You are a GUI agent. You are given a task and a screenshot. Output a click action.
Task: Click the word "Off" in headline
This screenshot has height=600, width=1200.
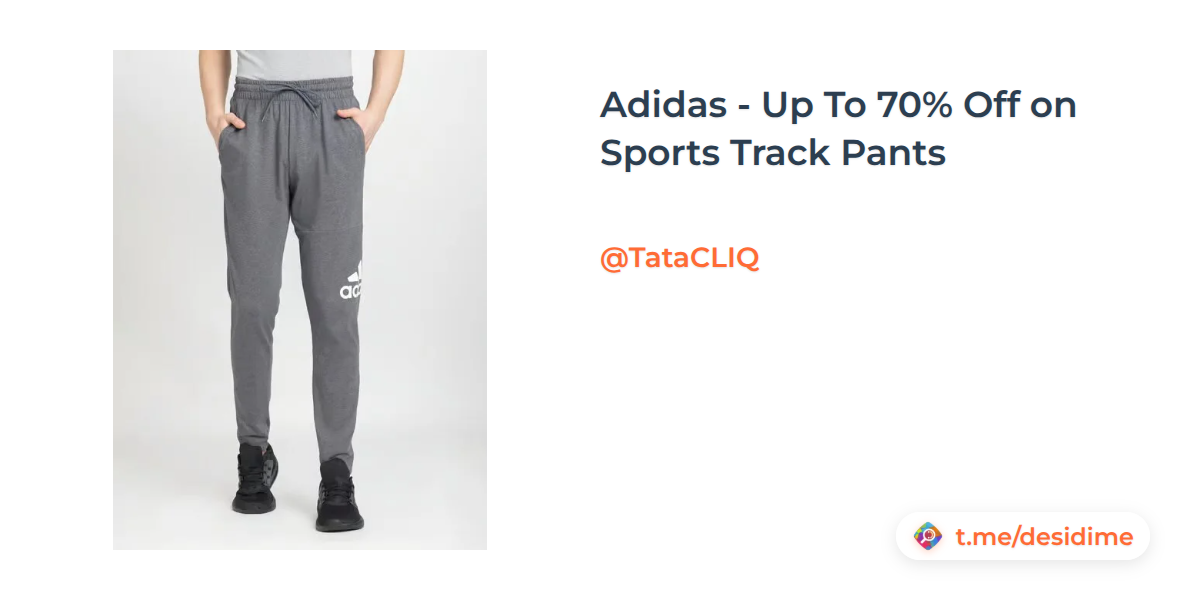[992, 104]
